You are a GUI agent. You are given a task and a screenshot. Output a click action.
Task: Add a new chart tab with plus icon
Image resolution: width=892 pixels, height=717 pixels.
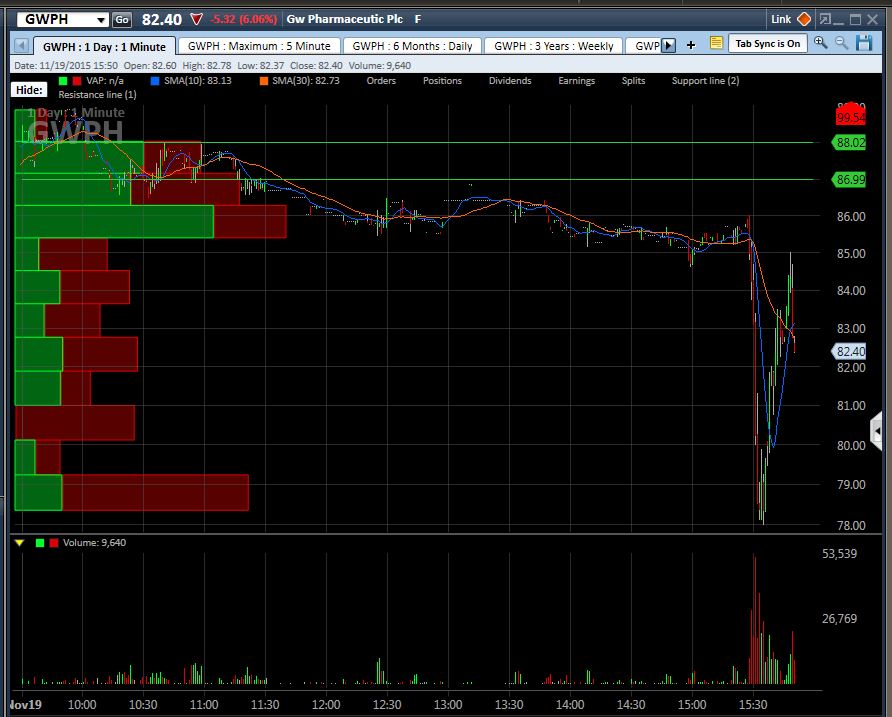(691, 45)
